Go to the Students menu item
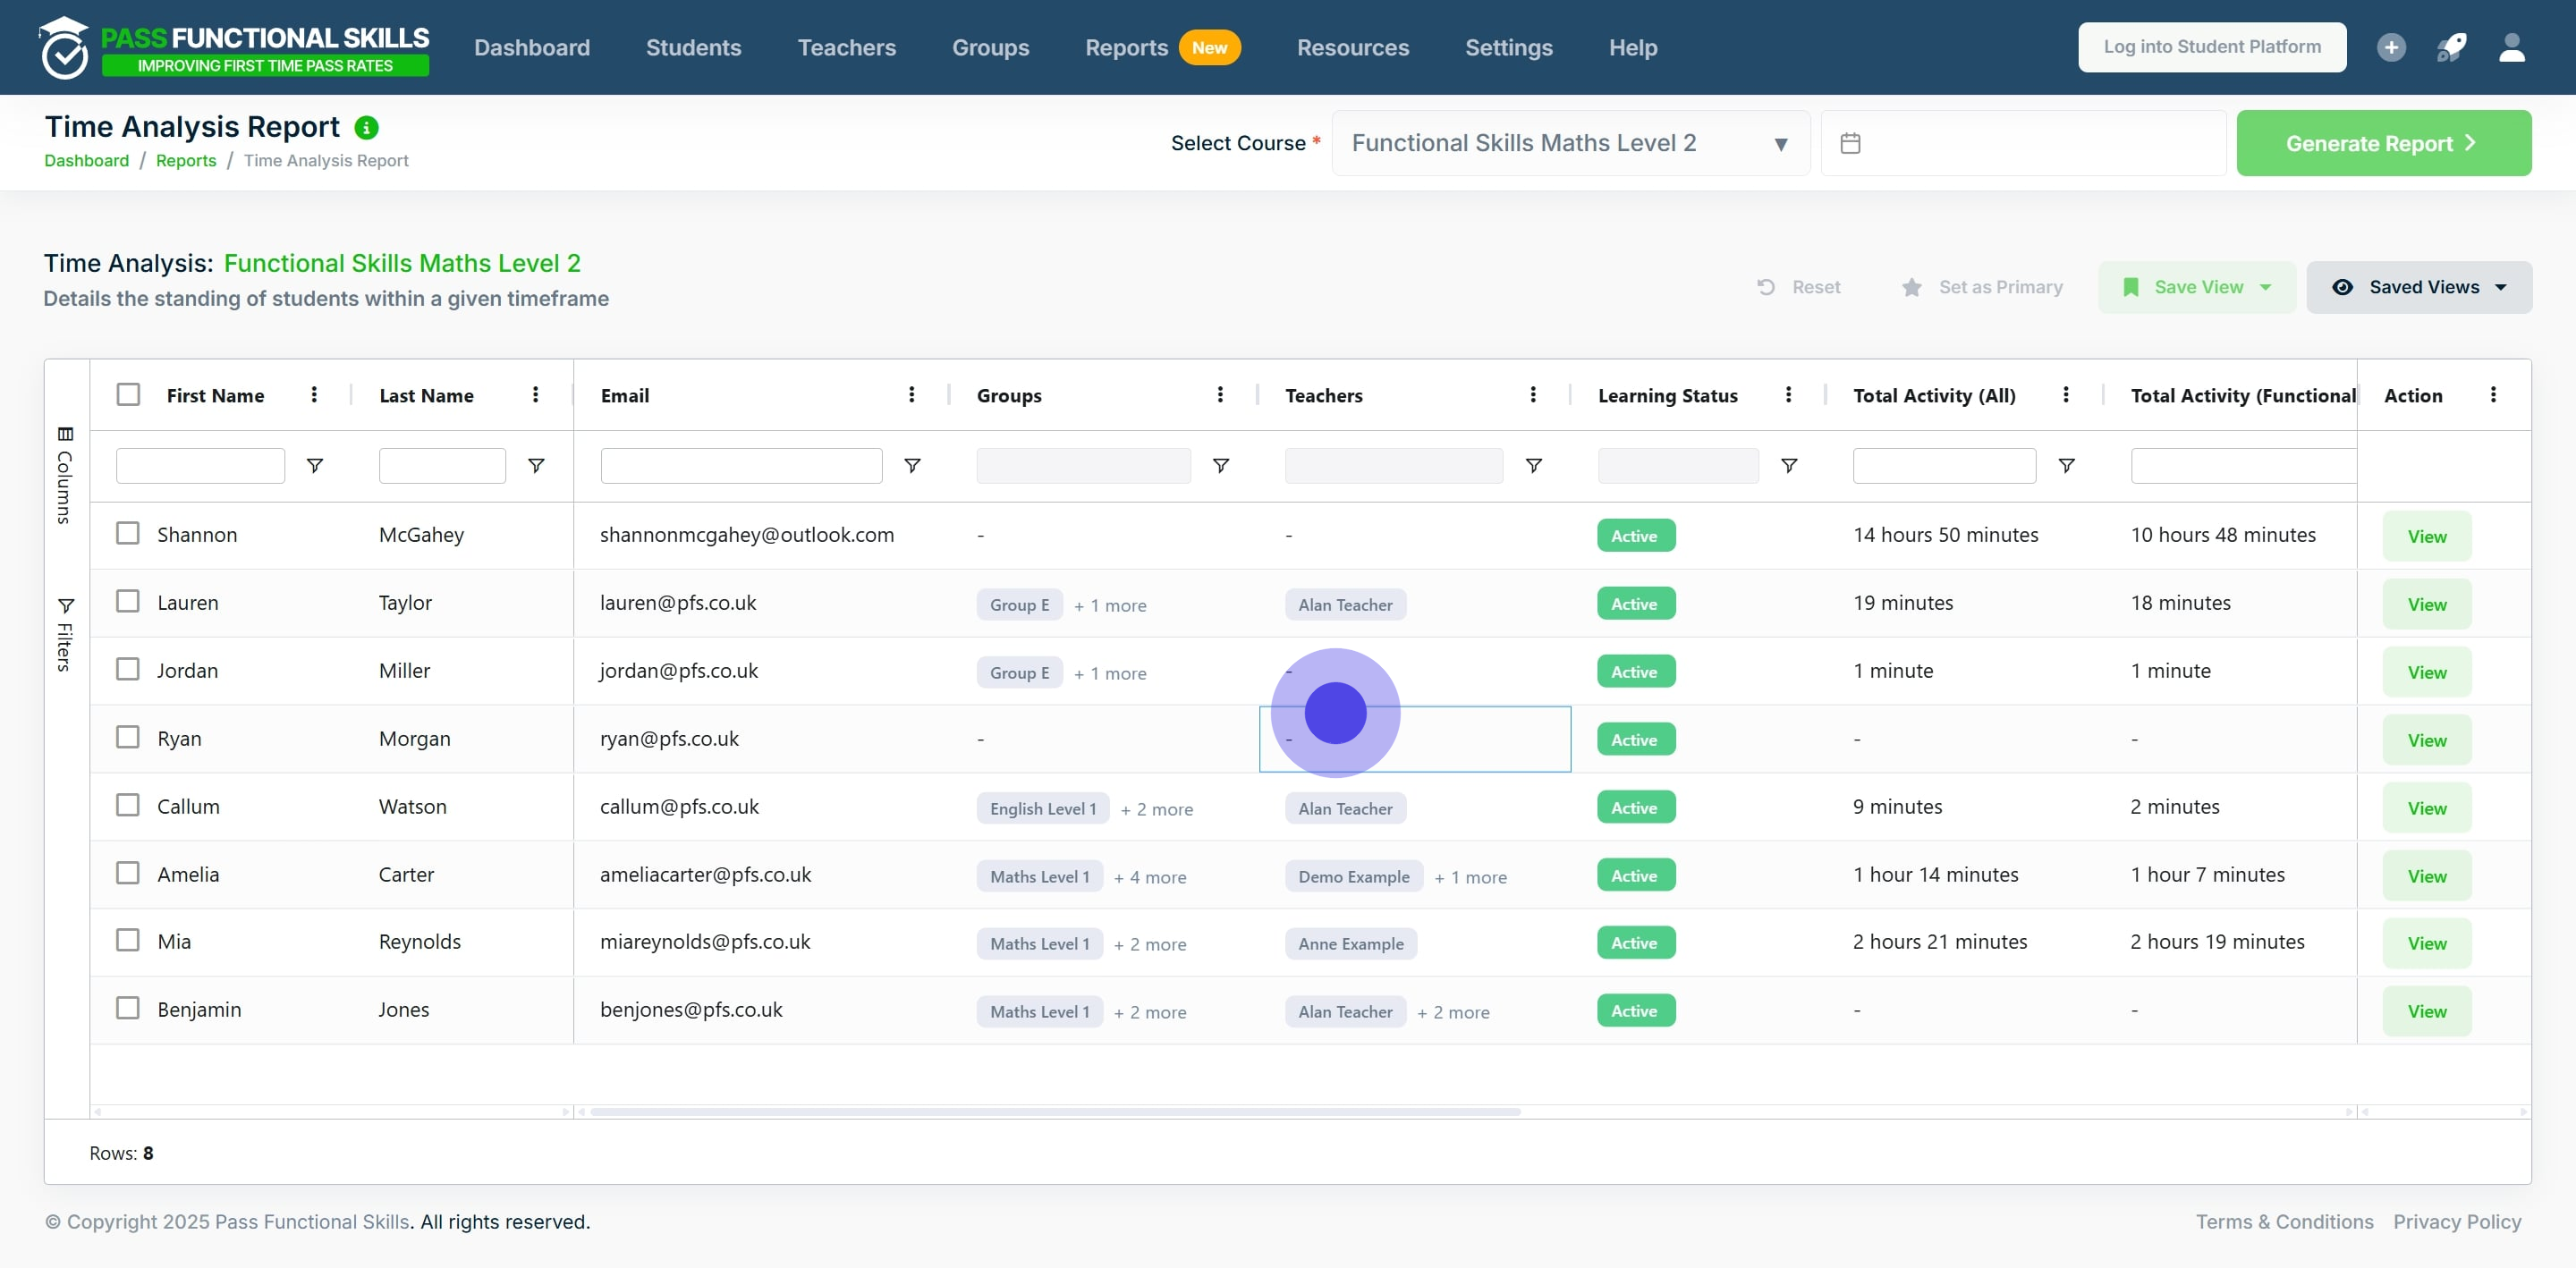The image size is (2576, 1268). click(693, 47)
